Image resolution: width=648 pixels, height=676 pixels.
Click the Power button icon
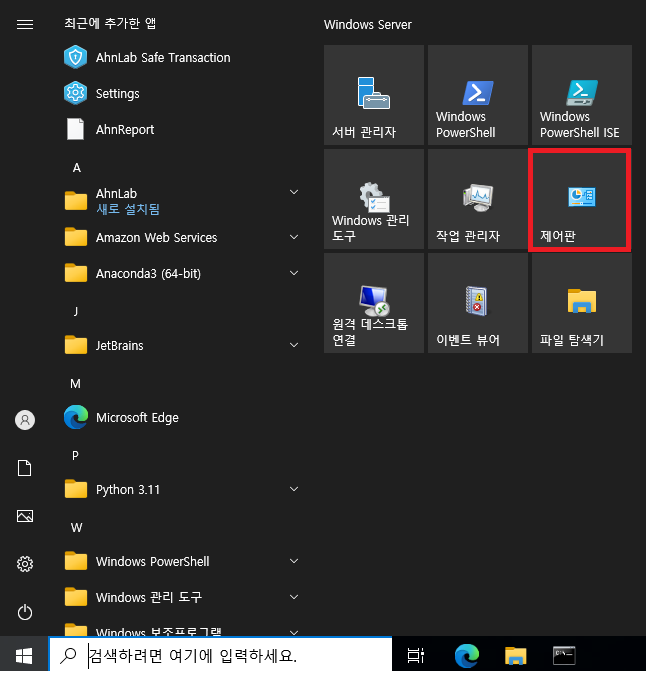click(25, 613)
